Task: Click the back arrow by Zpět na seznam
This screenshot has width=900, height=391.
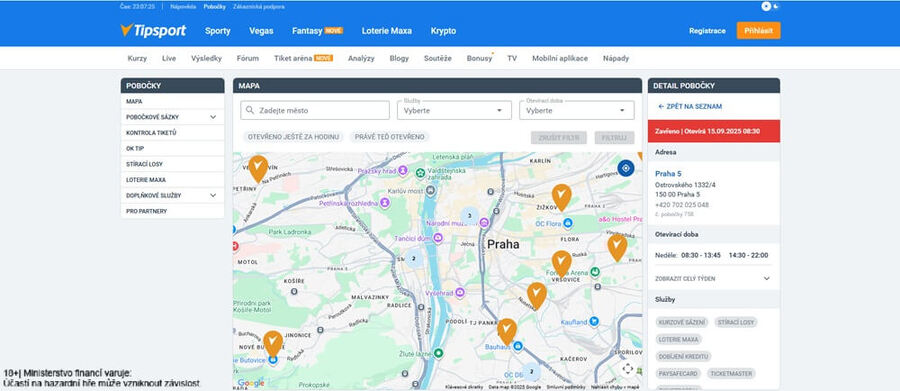Action: [661, 107]
